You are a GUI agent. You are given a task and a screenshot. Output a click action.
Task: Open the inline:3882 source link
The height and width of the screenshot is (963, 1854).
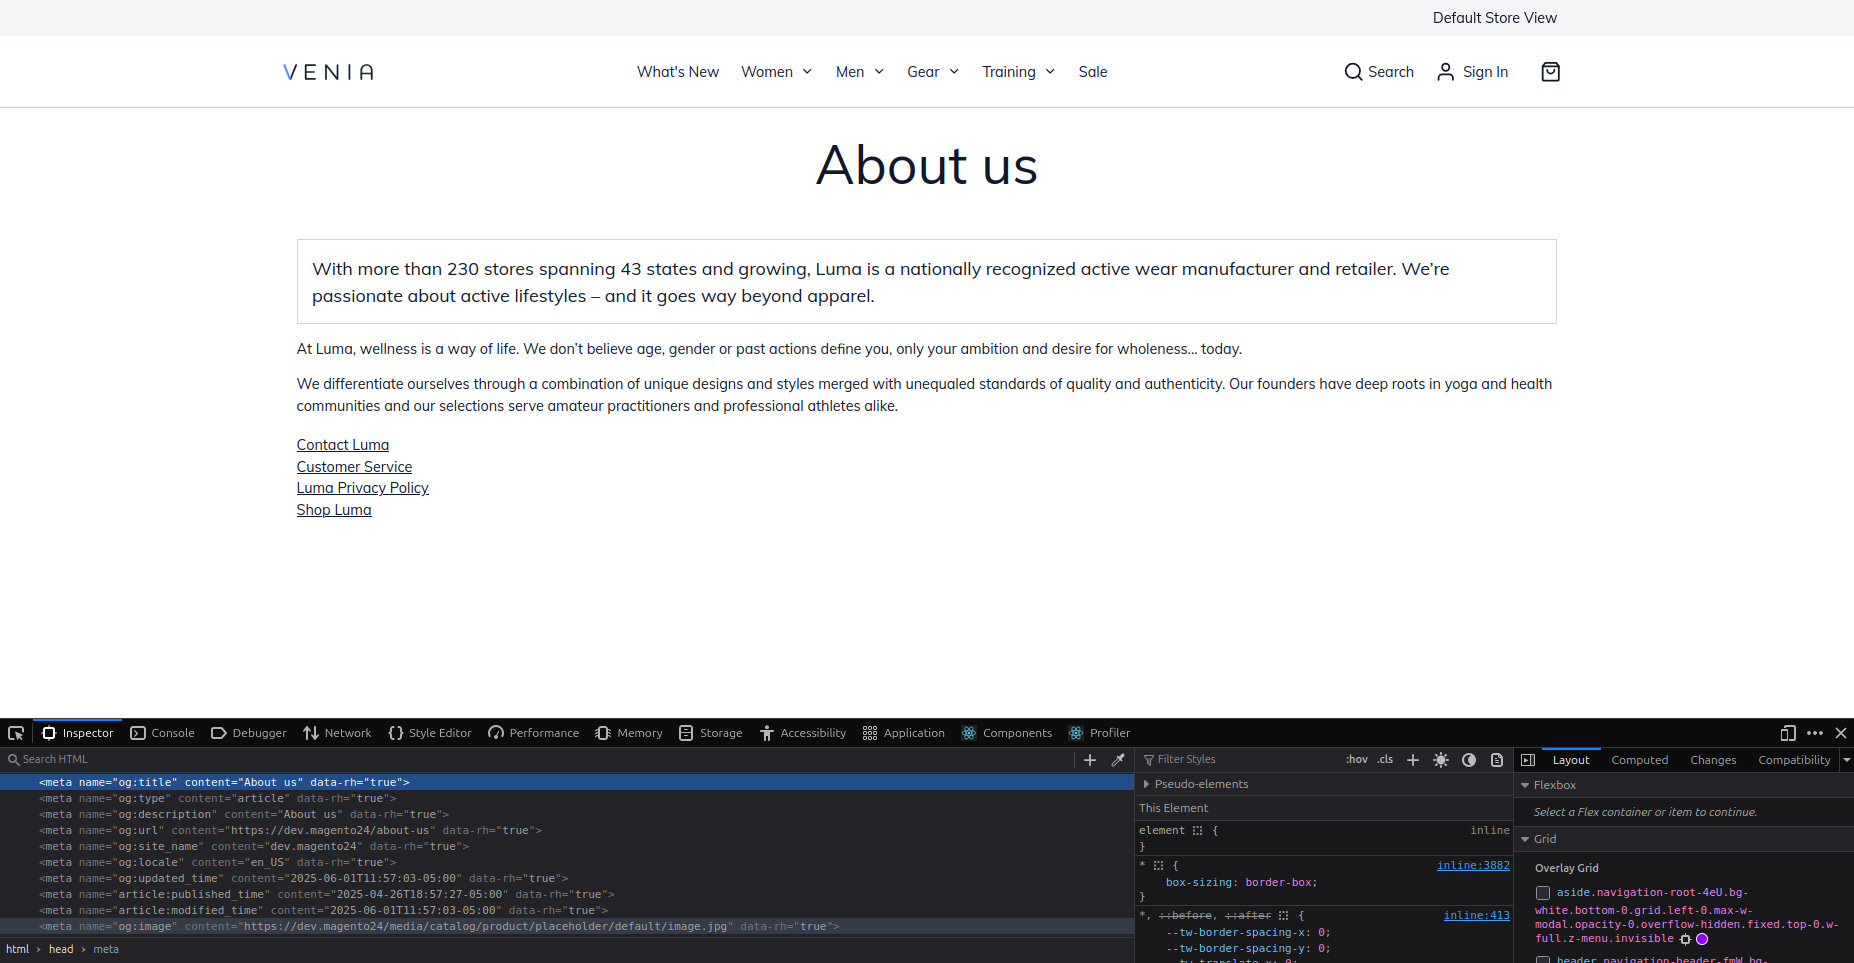[x=1473, y=866]
